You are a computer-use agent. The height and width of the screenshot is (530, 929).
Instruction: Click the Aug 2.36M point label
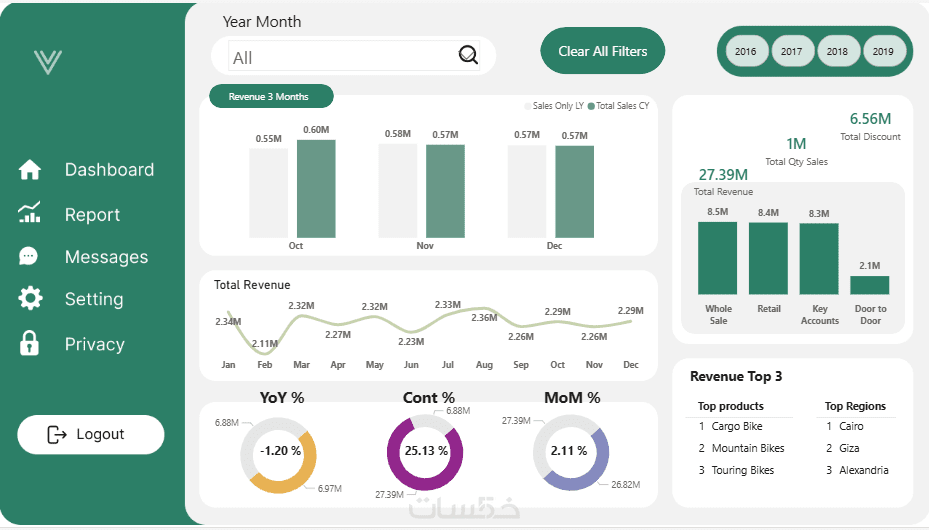(484, 318)
